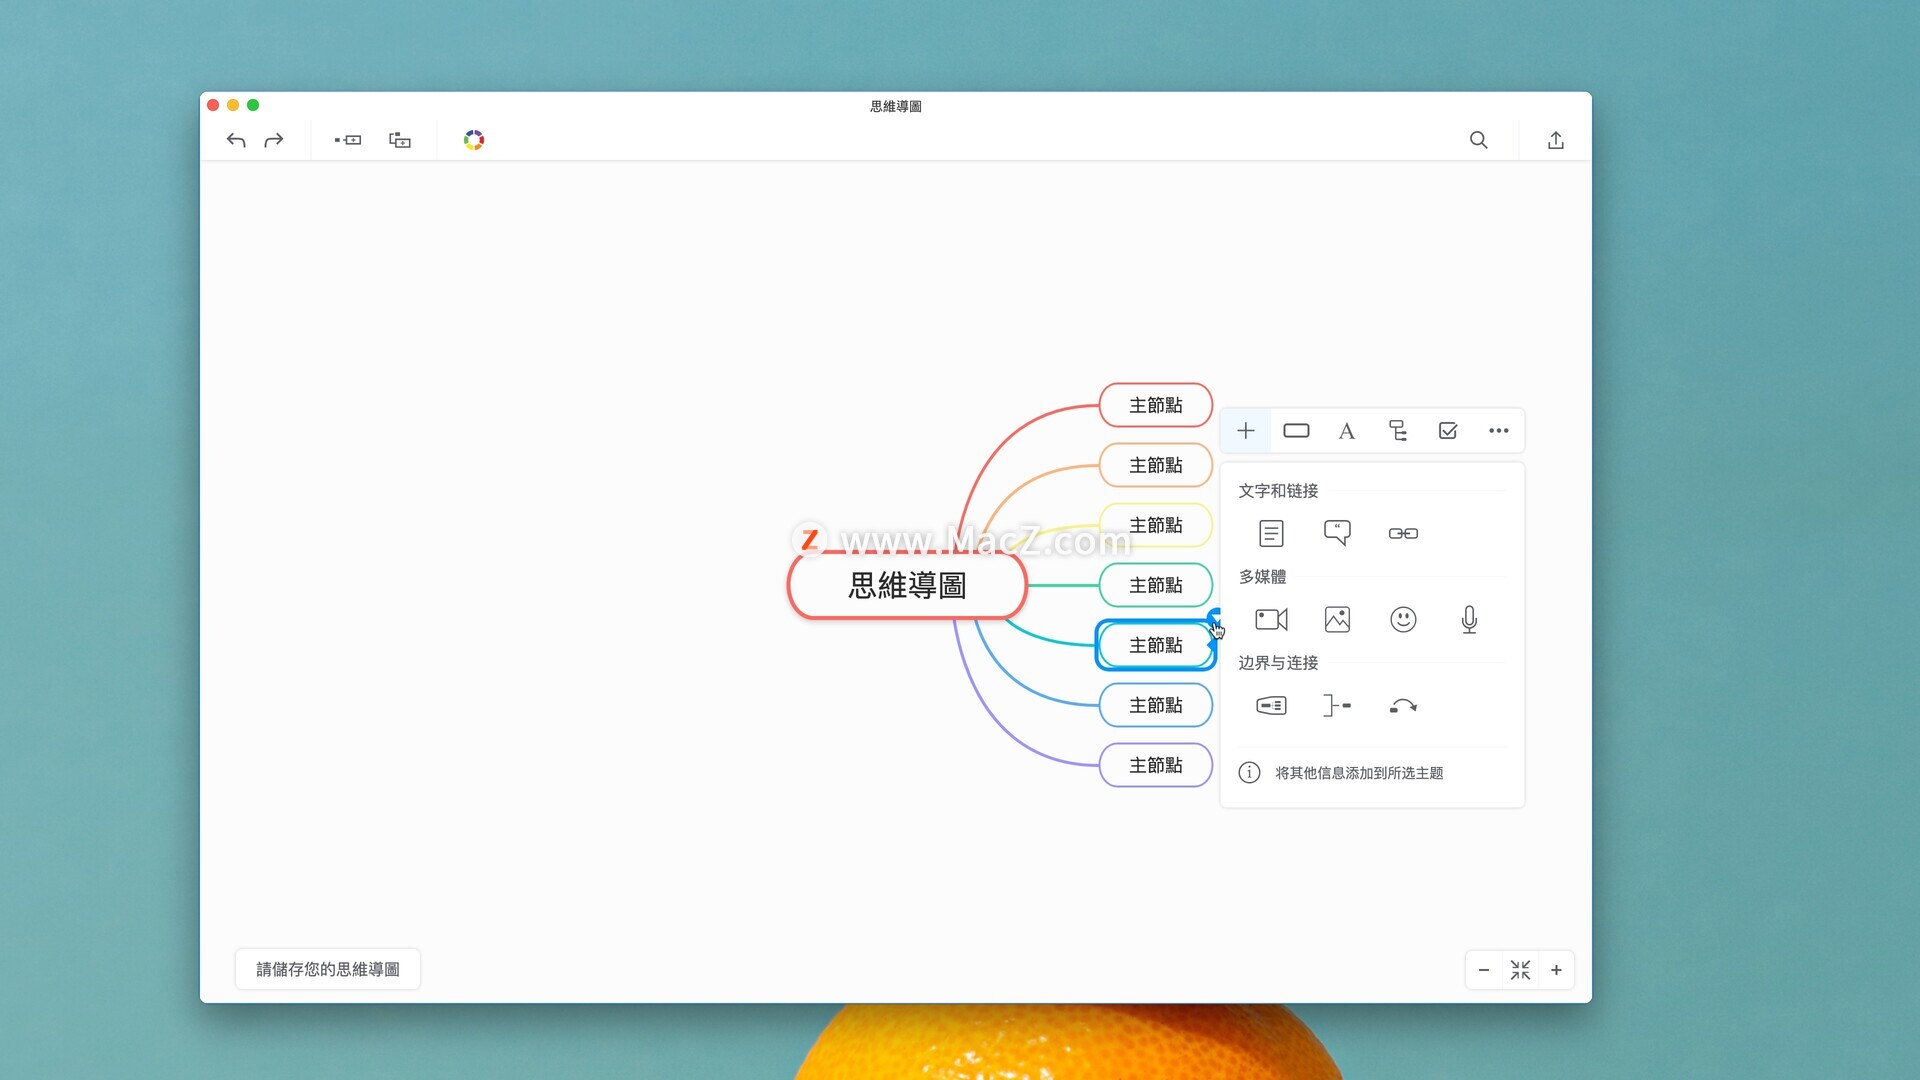Switch to the node shape tab
Screen dimensions: 1920x1080
[x=1296, y=431]
